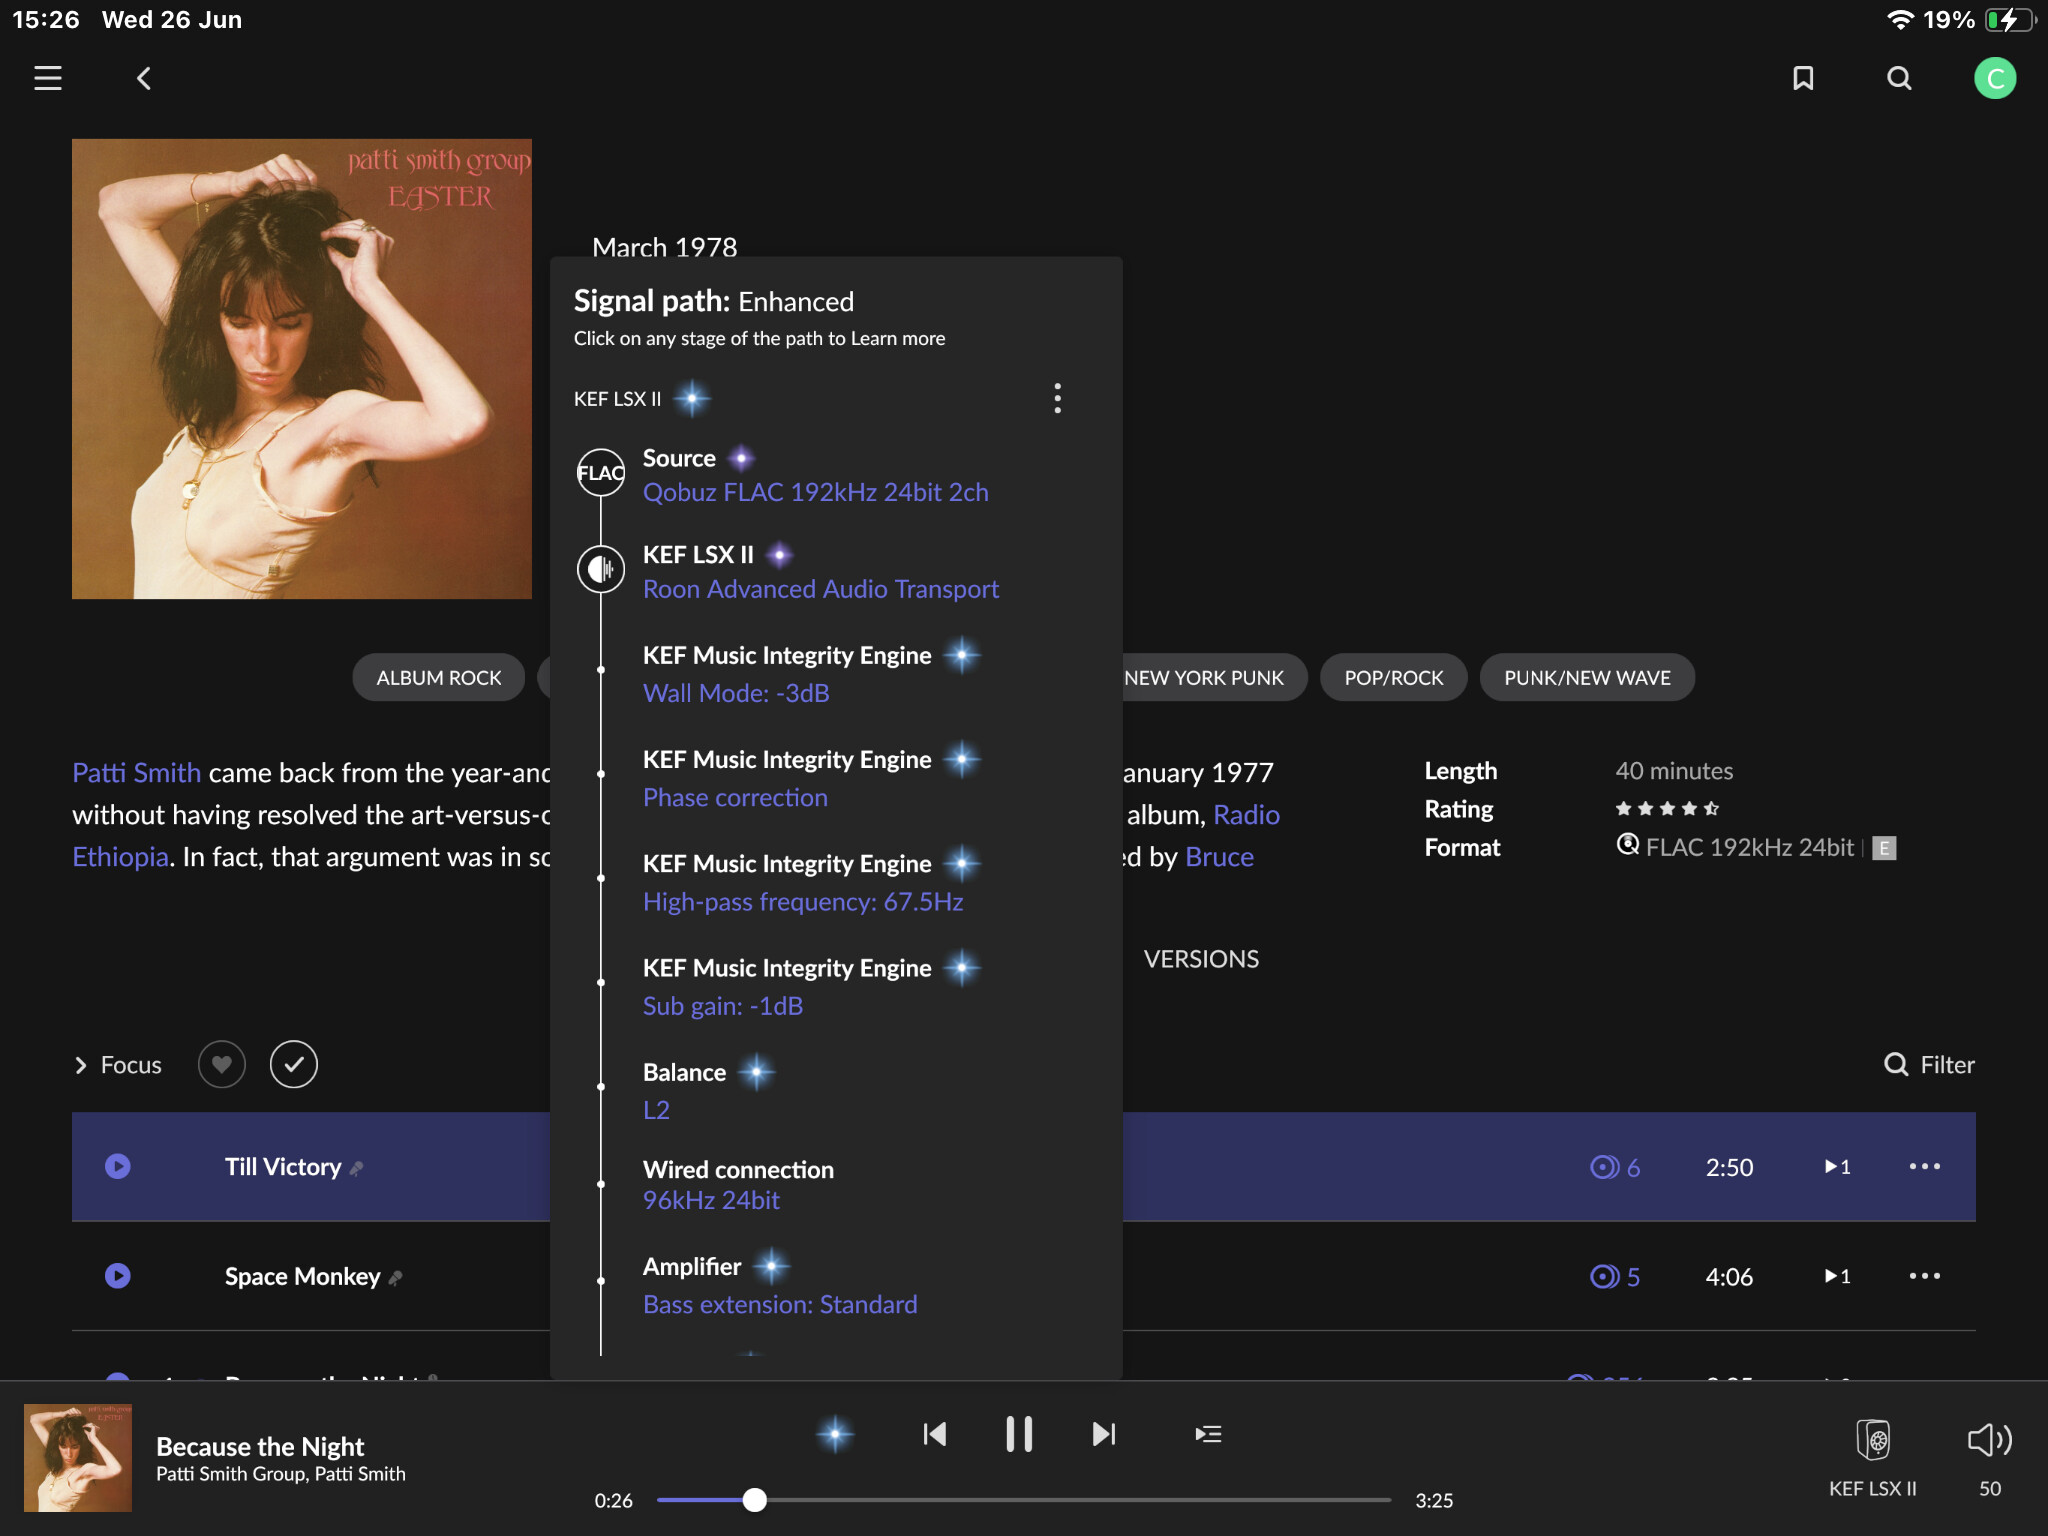Pause the current track
The height and width of the screenshot is (1536, 2048).
click(x=1019, y=1434)
